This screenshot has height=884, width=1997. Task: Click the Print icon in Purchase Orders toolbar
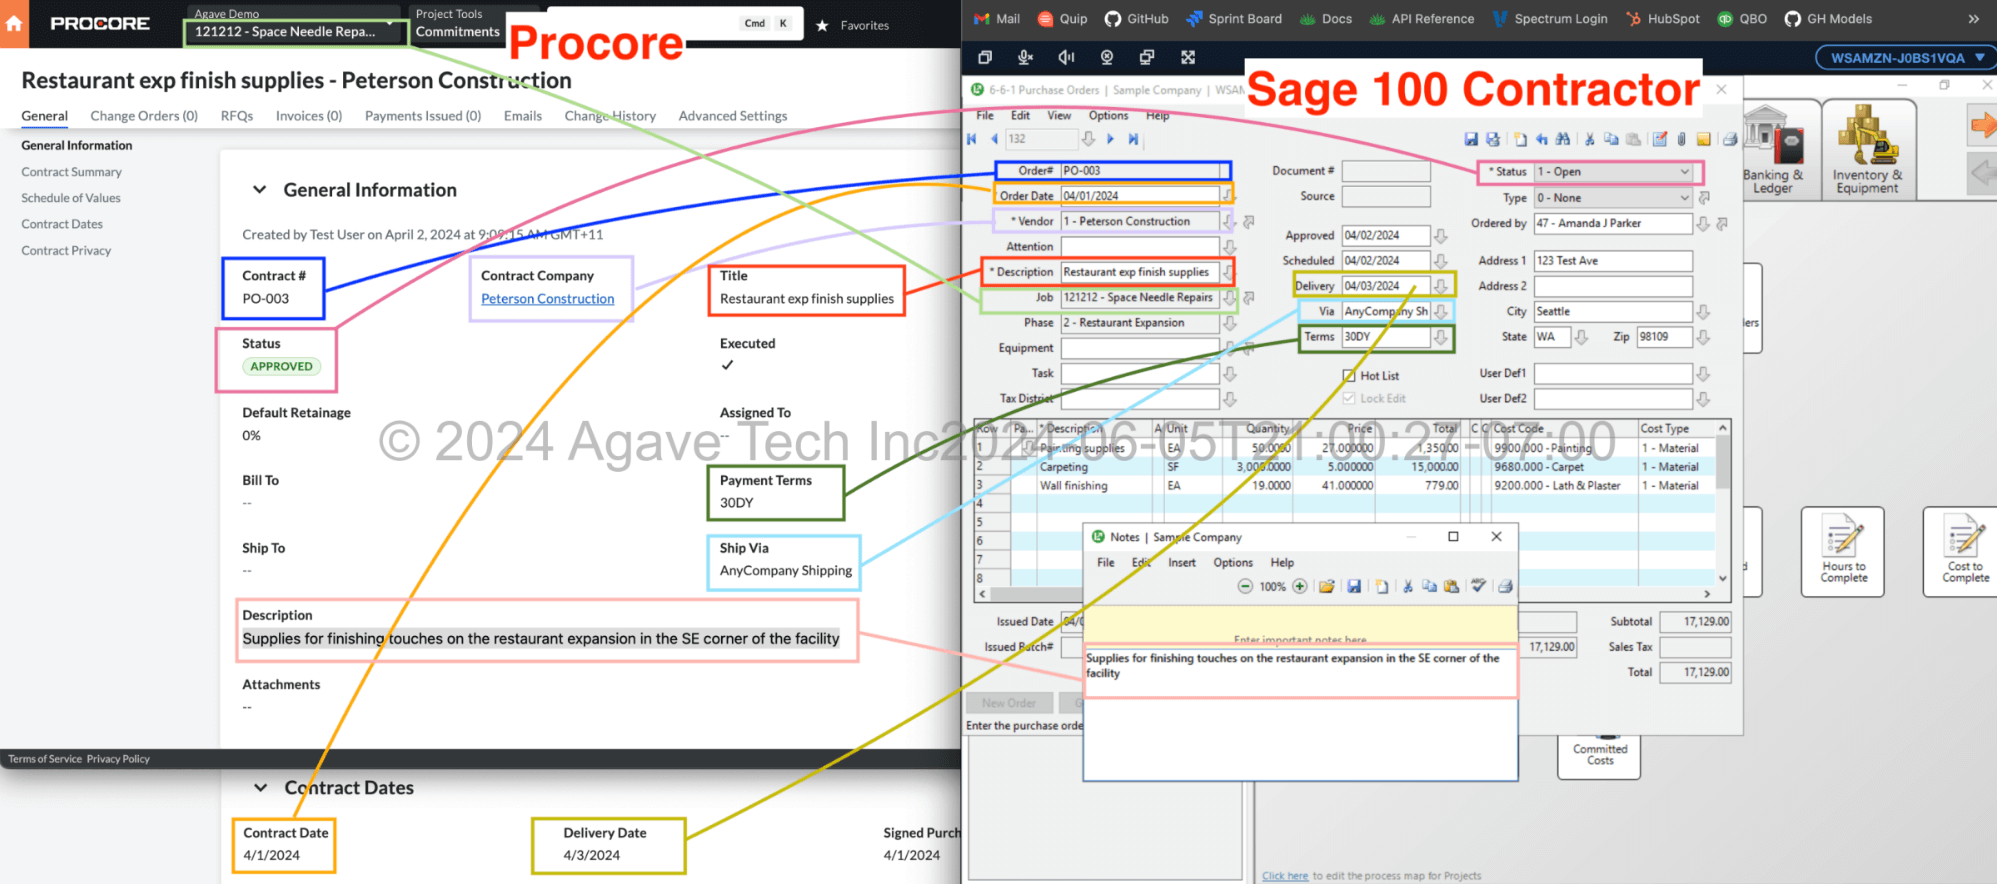[x=1729, y=139]
